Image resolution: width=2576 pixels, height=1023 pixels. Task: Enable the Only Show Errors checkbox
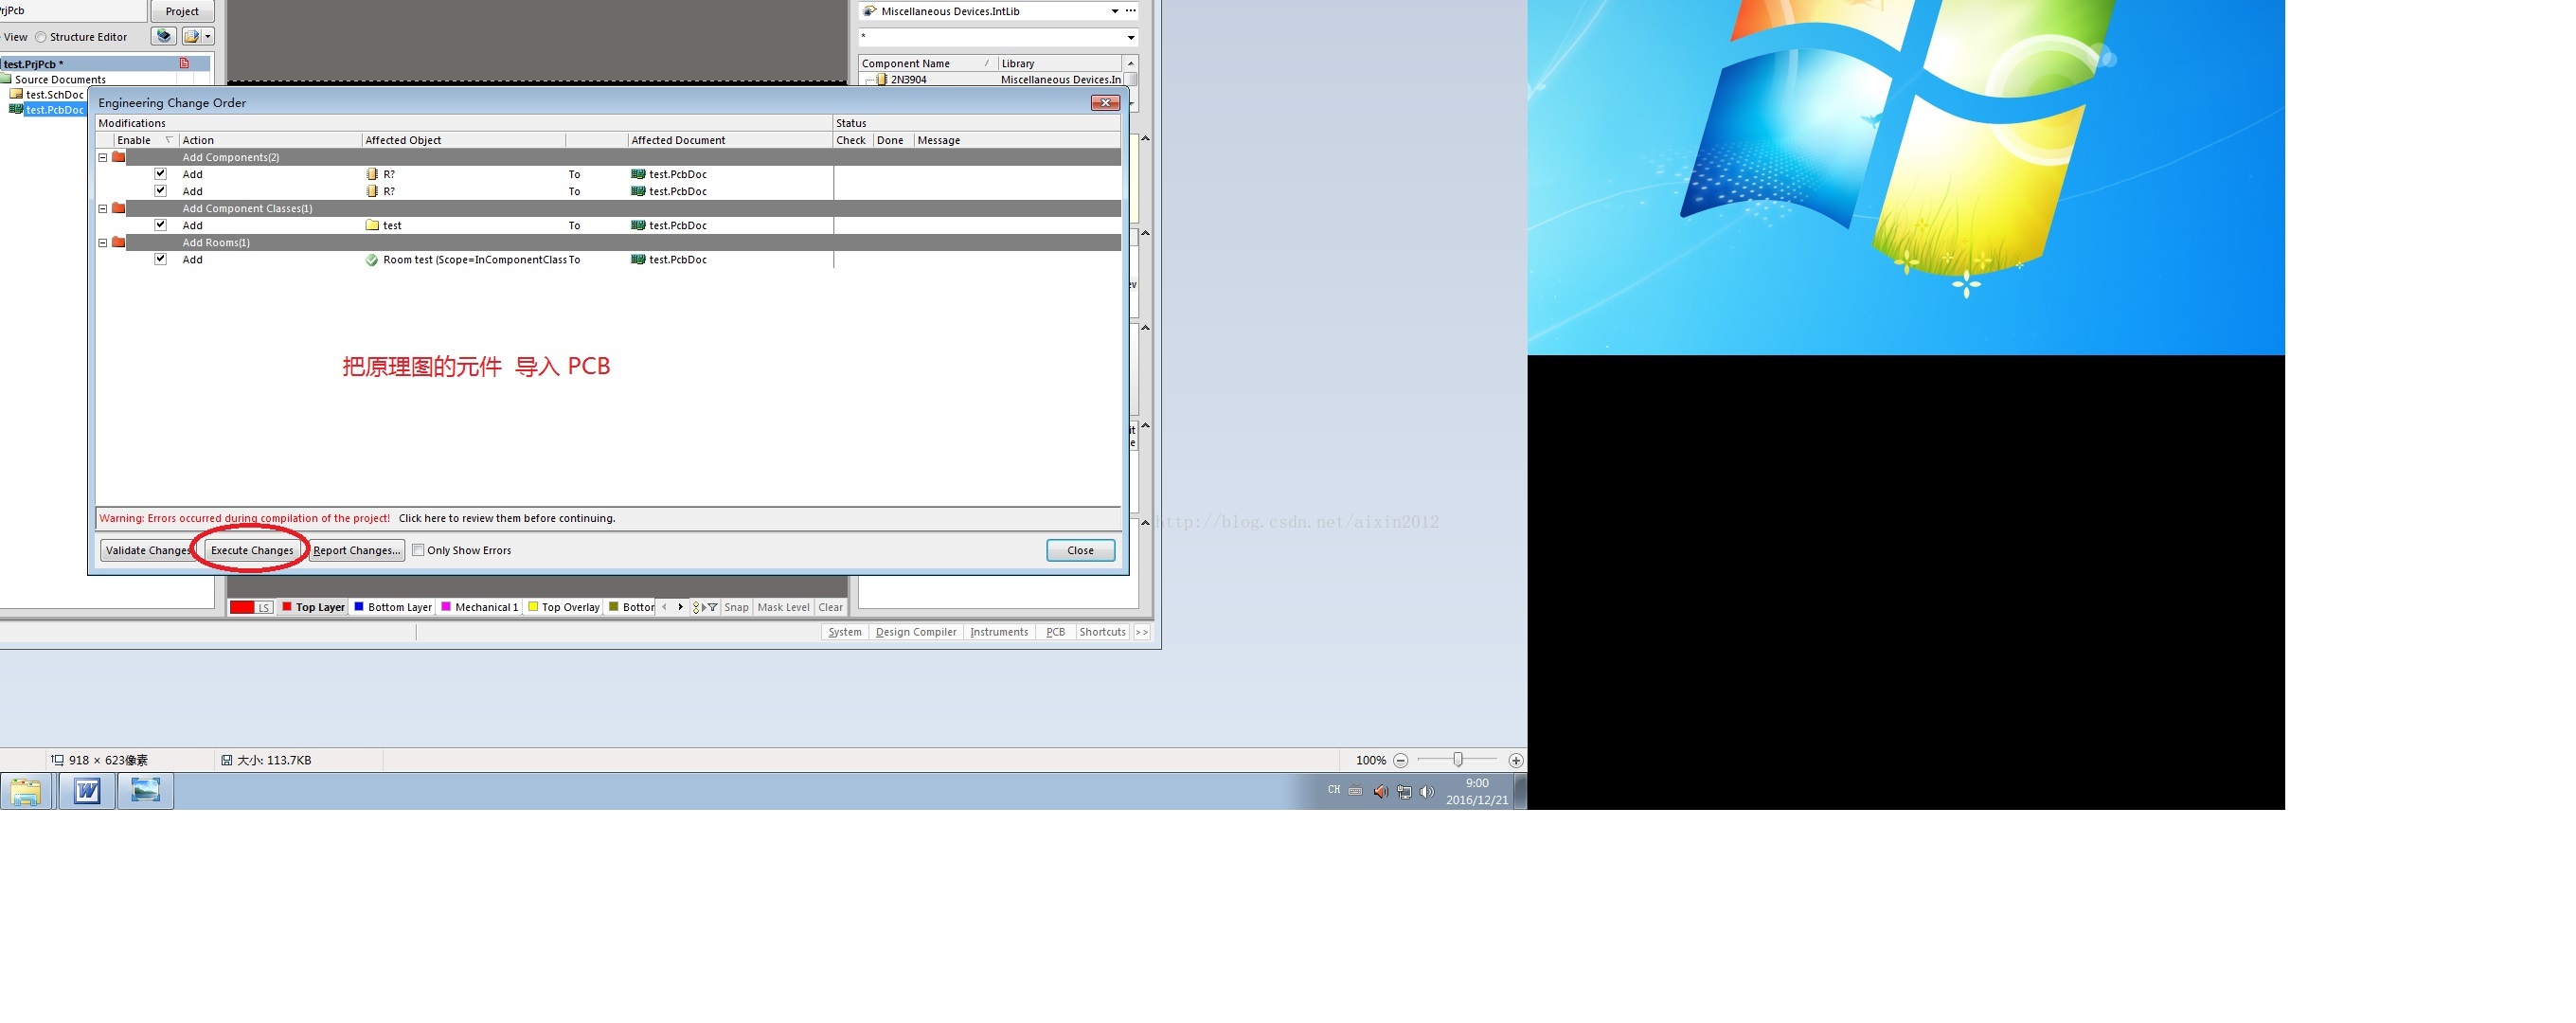tap(418, 550)
